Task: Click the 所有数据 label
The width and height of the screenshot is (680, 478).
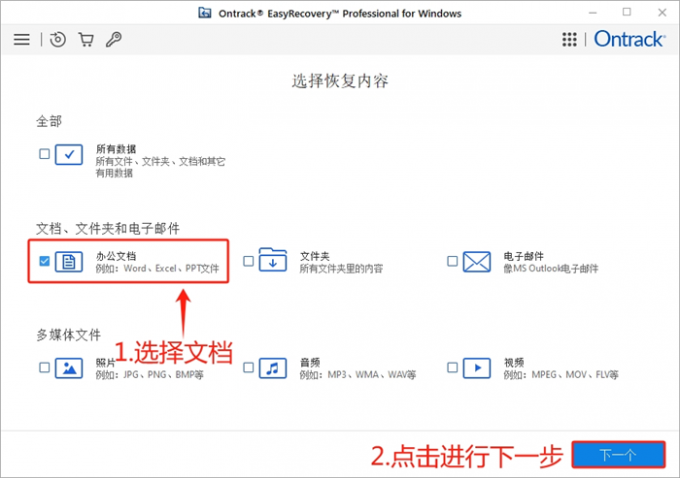Action: pos(116,149)
